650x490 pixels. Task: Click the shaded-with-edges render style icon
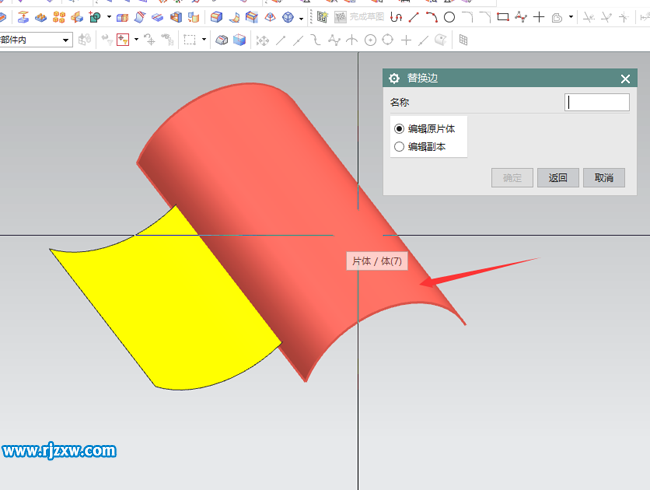click(222, 39)
